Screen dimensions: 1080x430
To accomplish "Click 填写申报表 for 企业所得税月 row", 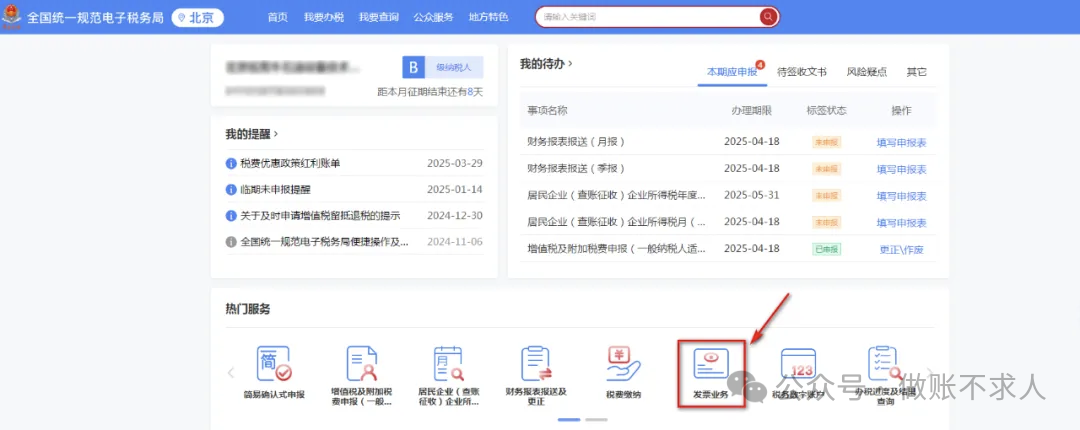I will (902, 223).
